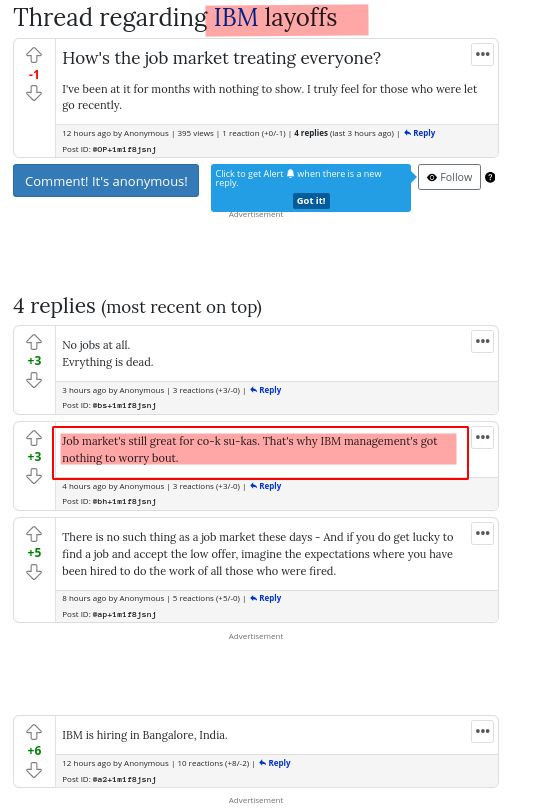Dismiss the alert tip with 'Got it!'

[311, 201]
